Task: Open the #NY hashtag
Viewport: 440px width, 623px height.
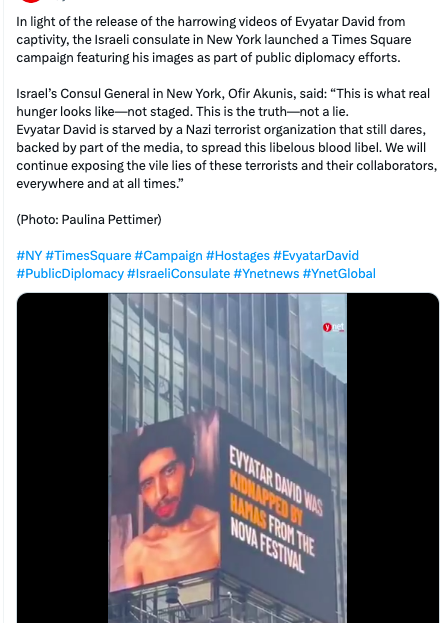Action: tap(29, 255)
